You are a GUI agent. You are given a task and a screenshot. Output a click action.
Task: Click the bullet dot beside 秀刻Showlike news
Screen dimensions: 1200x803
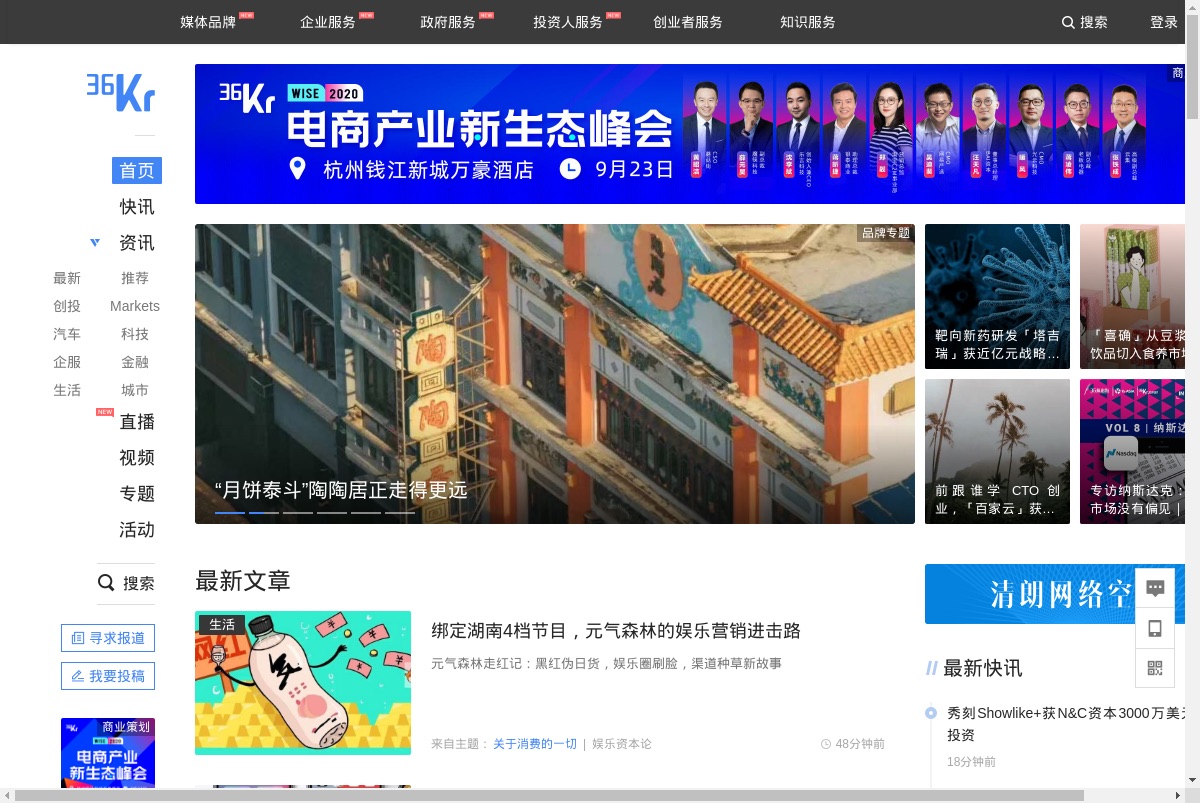click(x=931, y=713)
